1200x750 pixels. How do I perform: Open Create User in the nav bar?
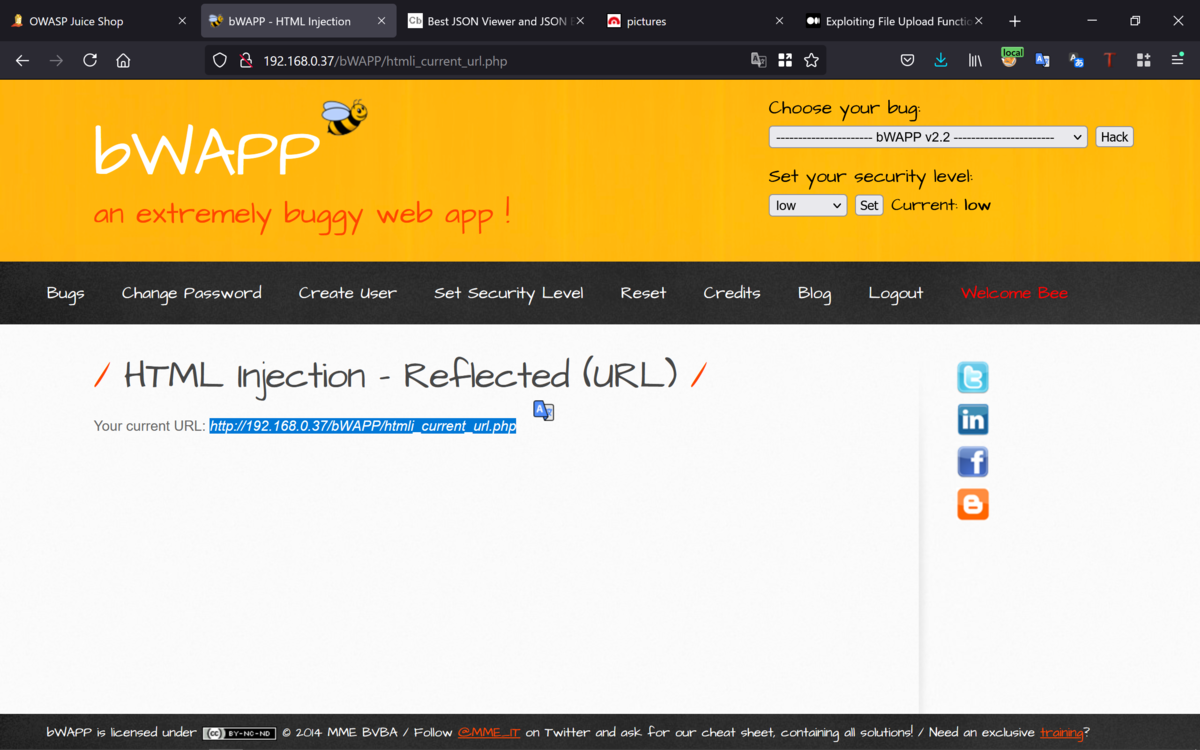[x=347, y=293]
